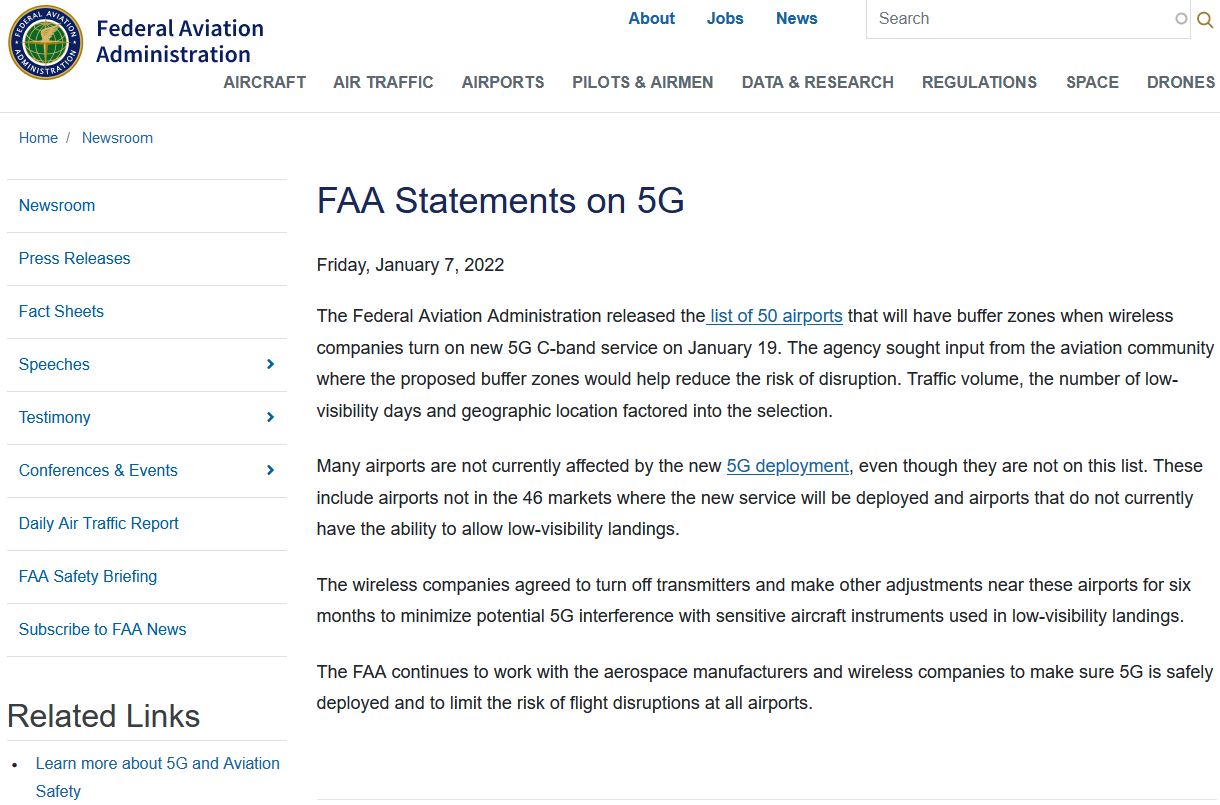Click the FAA seal logo
Viewport: 1220px width, 805px height.
point(46,42)
